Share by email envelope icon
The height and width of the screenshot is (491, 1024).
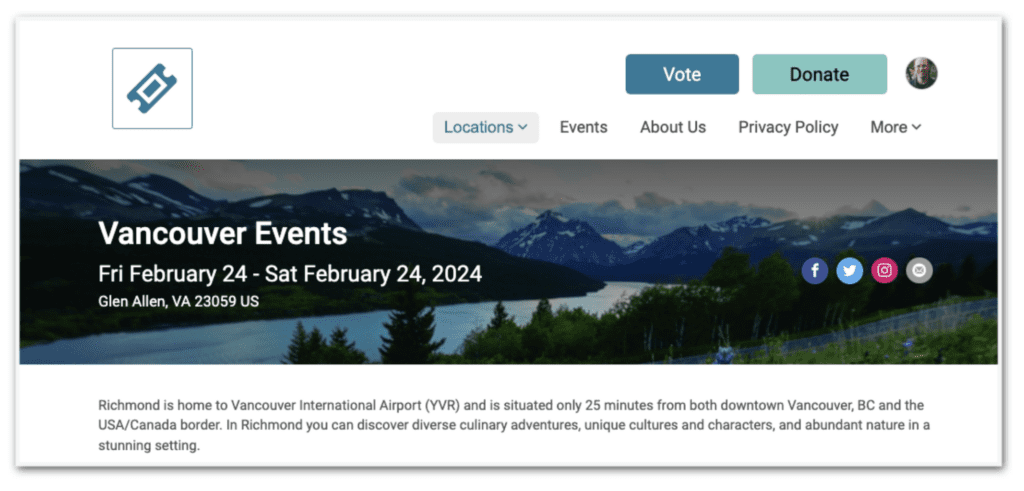(x=920, y=270)
